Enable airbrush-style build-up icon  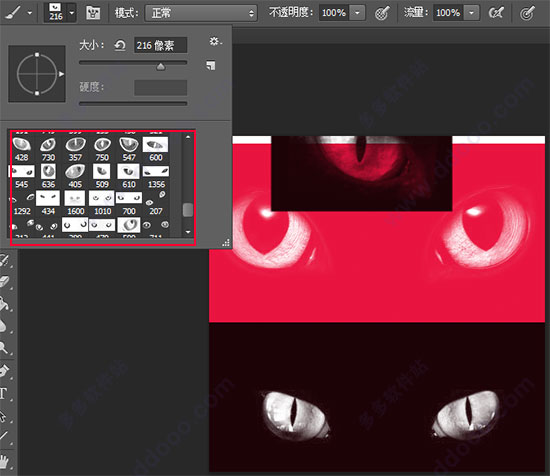tap(496, 13)
